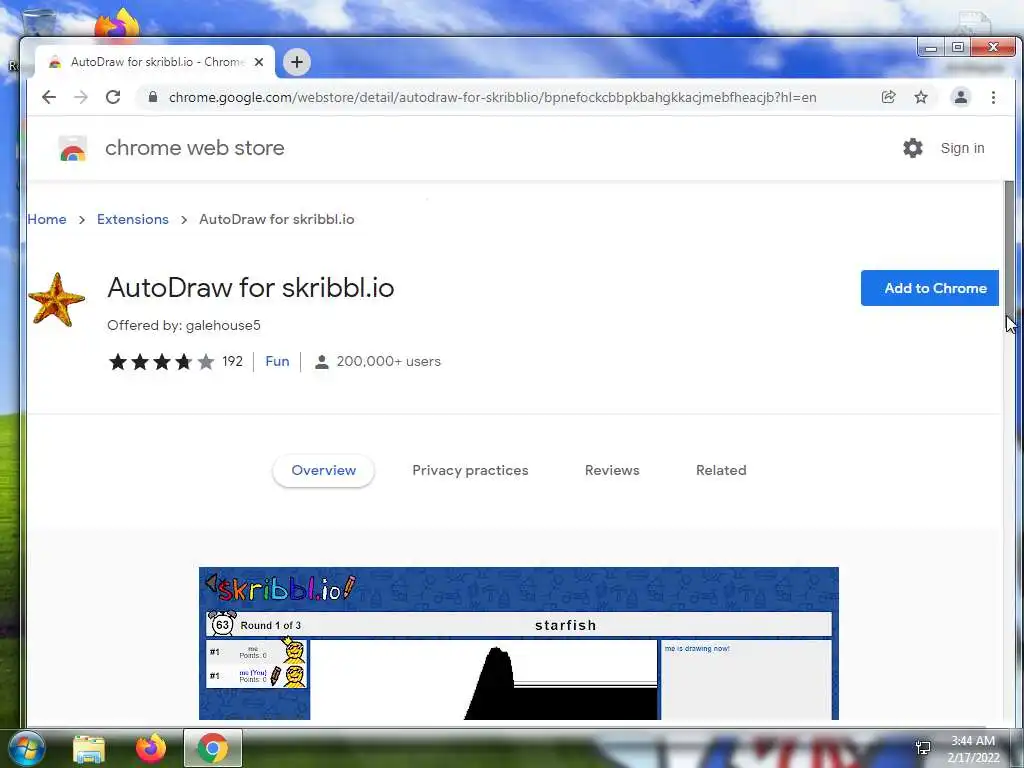Open File Explorer from the taskbar
This screenshot has height=768, width=1024.
[89, 748]
